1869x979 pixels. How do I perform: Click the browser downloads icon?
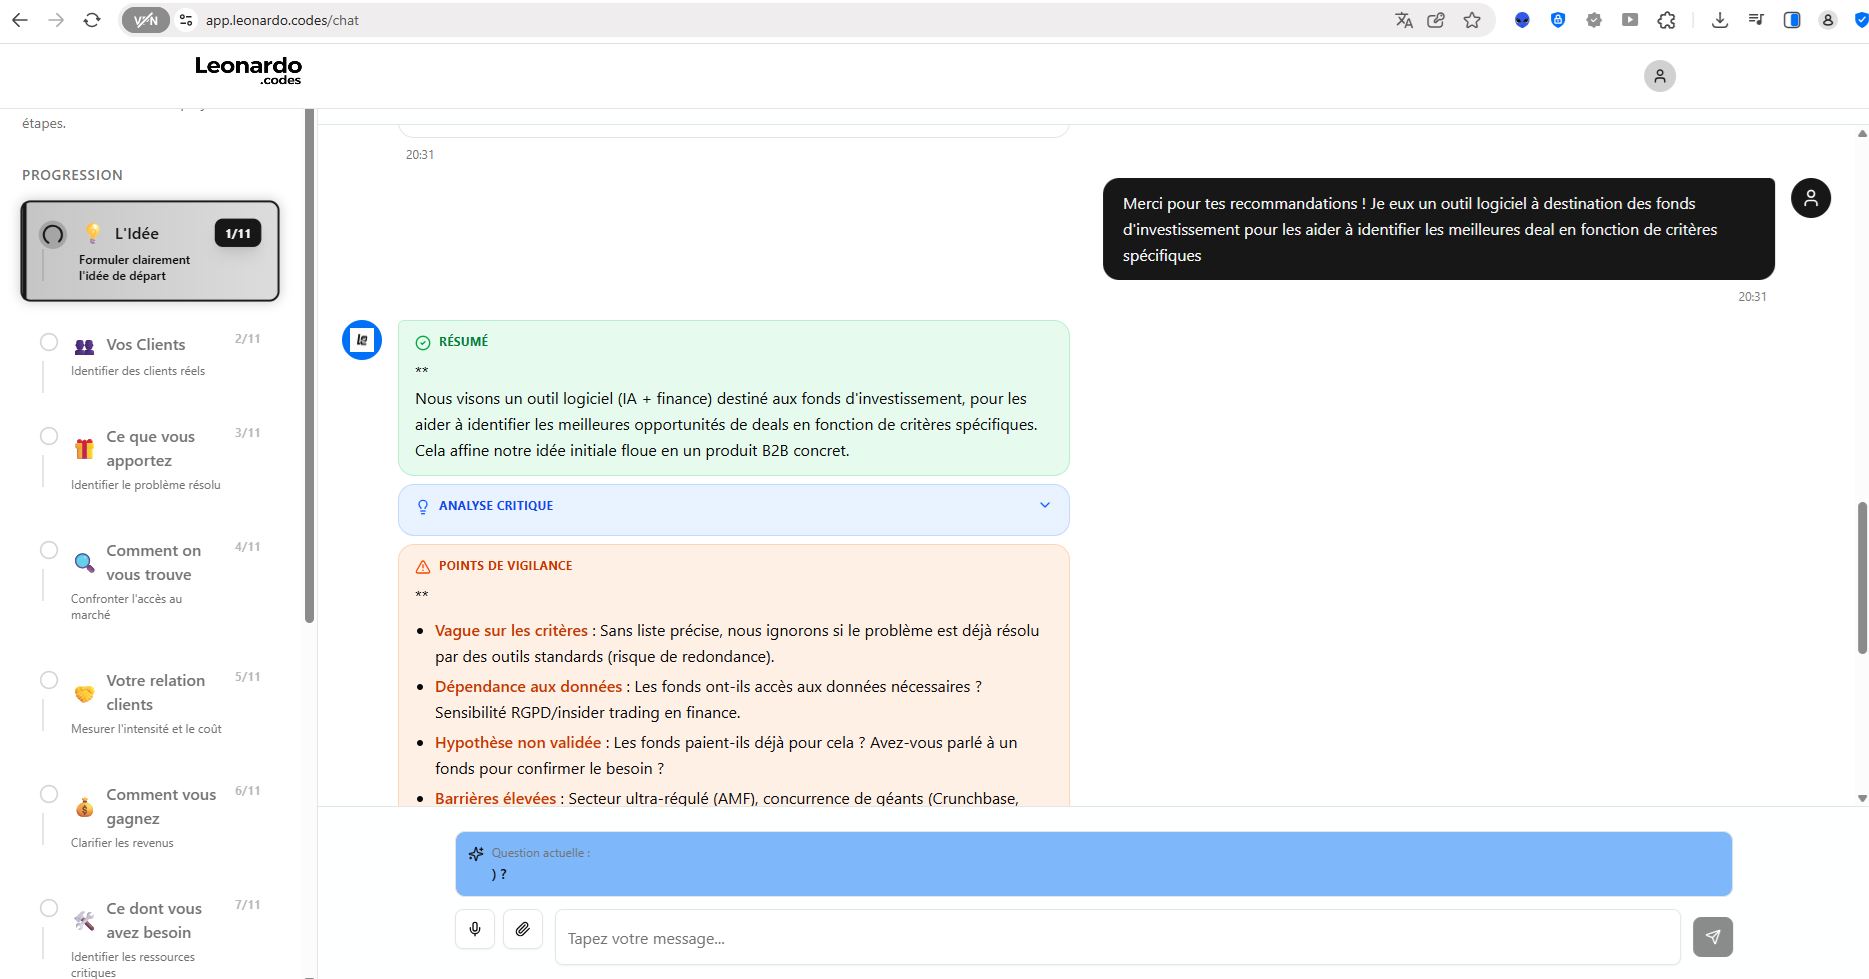pyautogui.click(x=1720, y=20)
